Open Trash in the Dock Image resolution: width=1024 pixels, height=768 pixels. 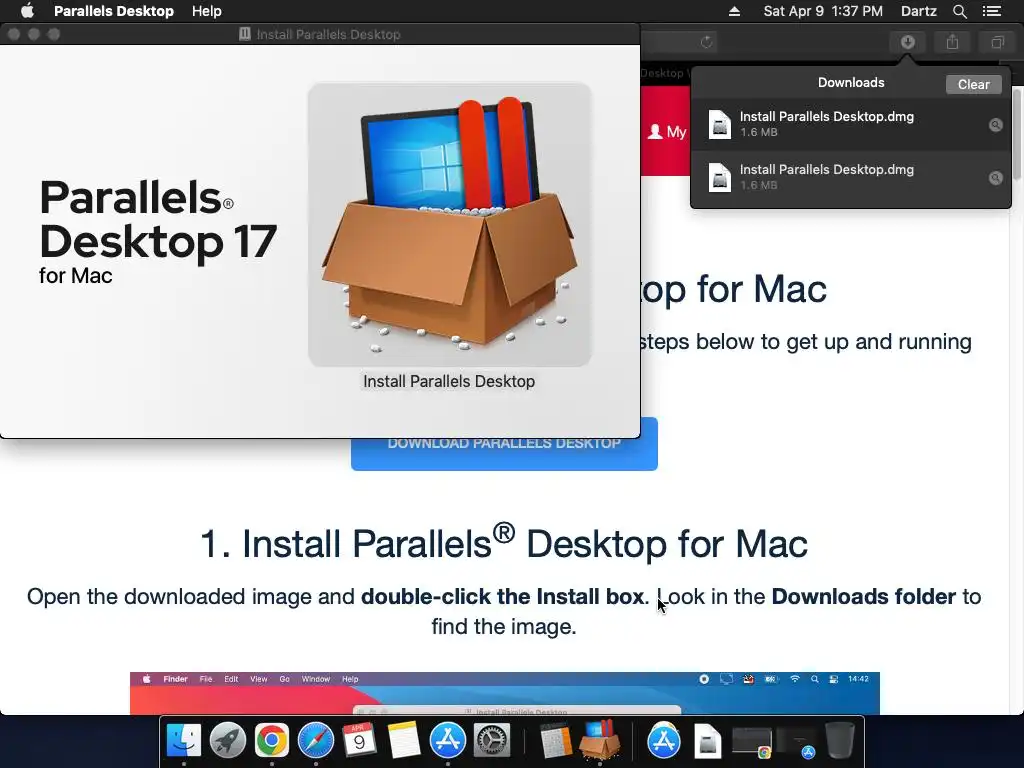point(840,741)
